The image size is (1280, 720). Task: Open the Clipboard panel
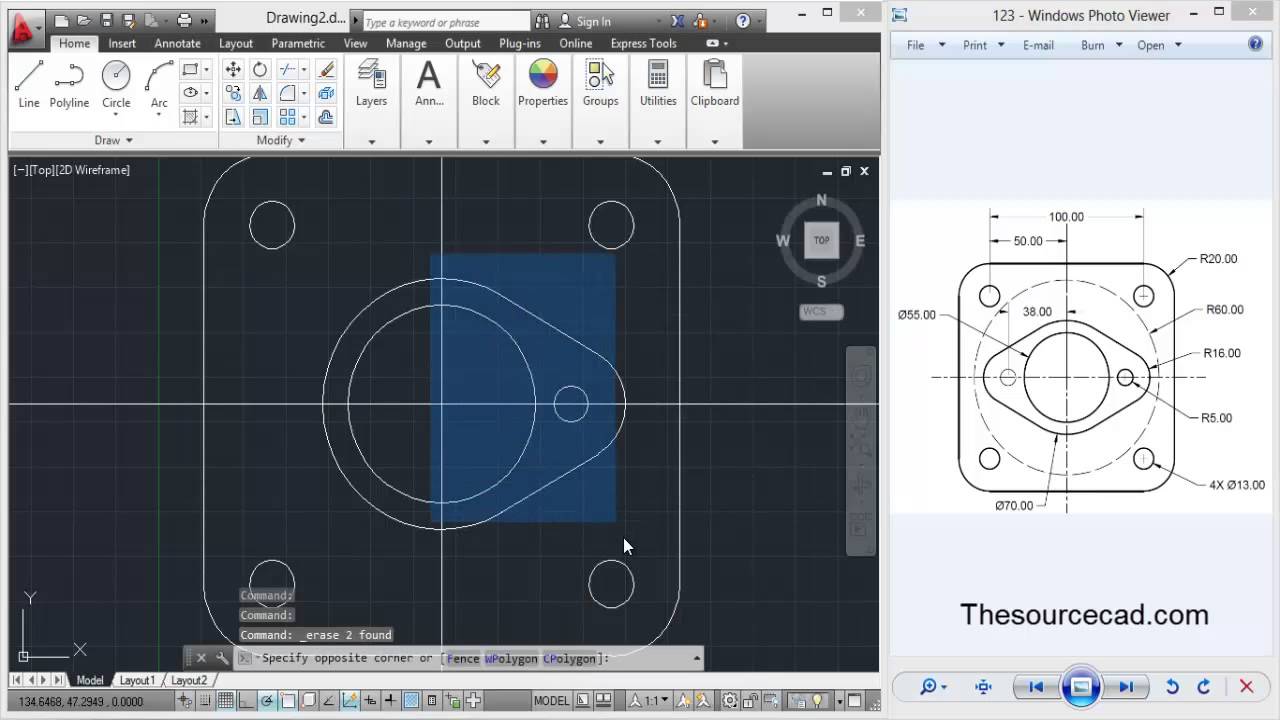point(715,84)
